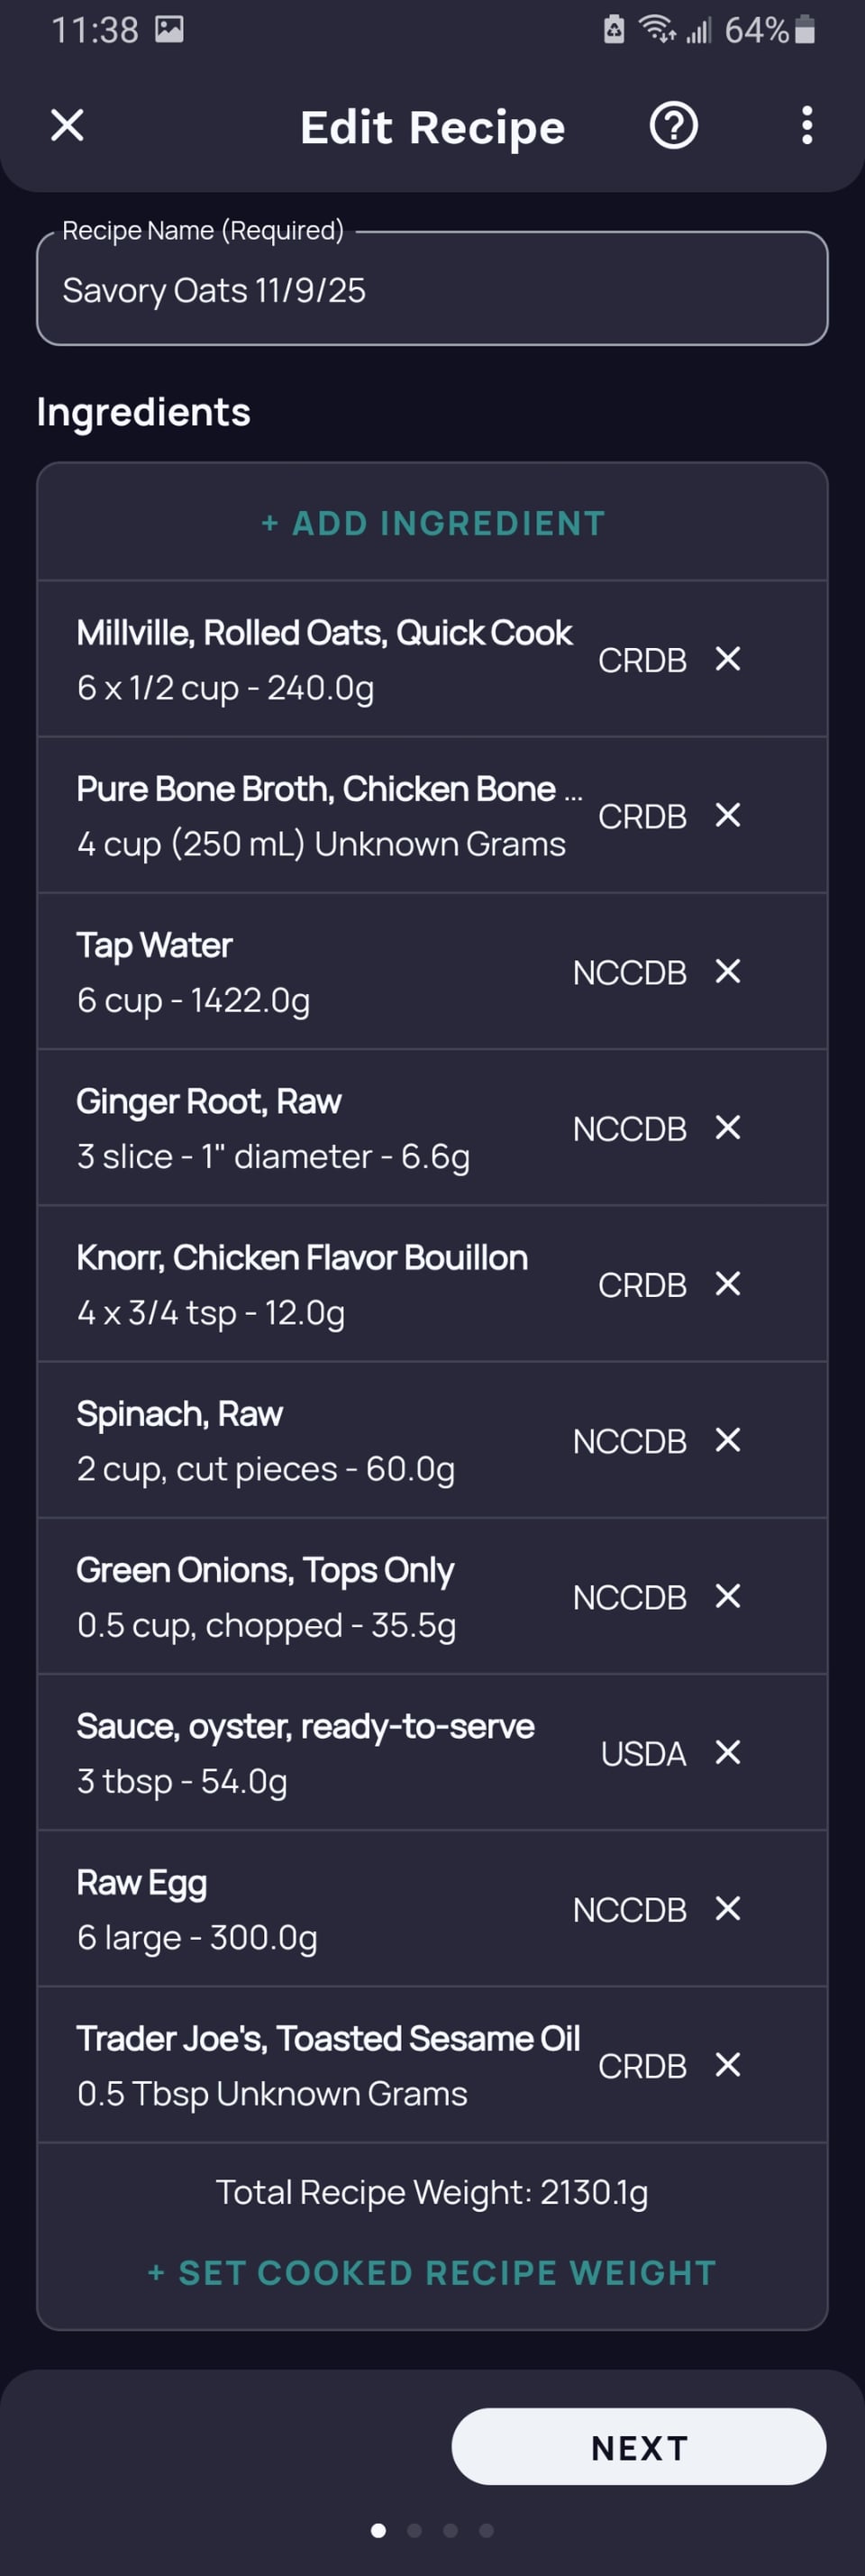The width and height of the screenshot is (865, 2576).
Task: Remove Green Onions ingredient
Action: pyautogui.click(x=728, y=1596)
